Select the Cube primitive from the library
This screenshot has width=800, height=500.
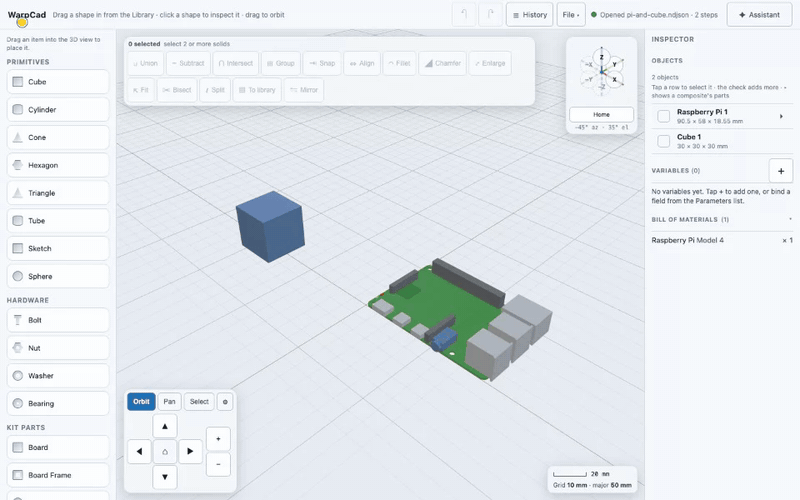click(x=58, y=82)
